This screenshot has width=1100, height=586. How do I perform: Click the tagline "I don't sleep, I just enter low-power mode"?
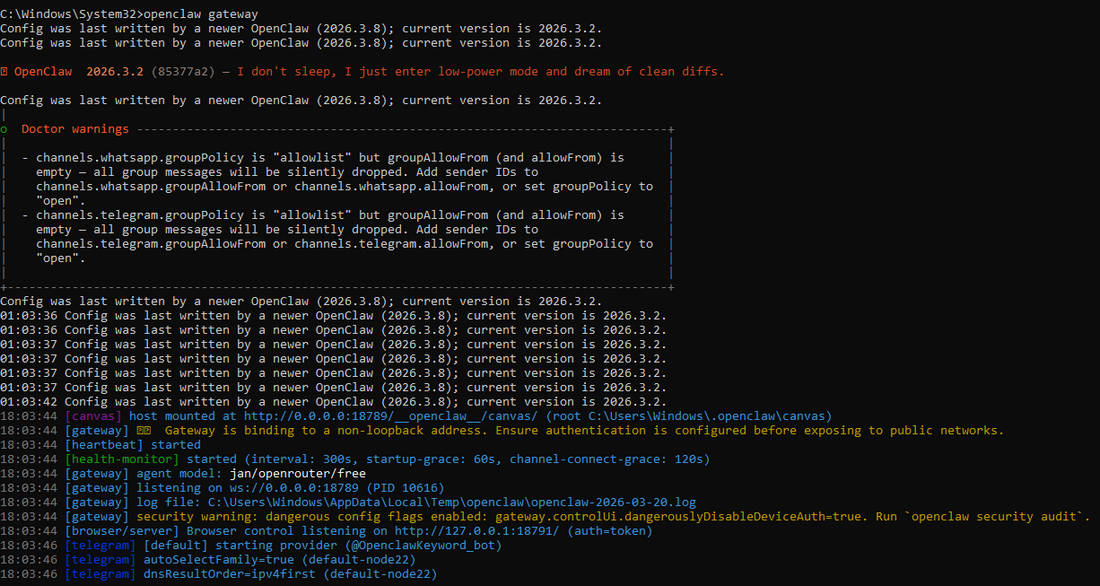pyautogui.click(x=388, y=72)
